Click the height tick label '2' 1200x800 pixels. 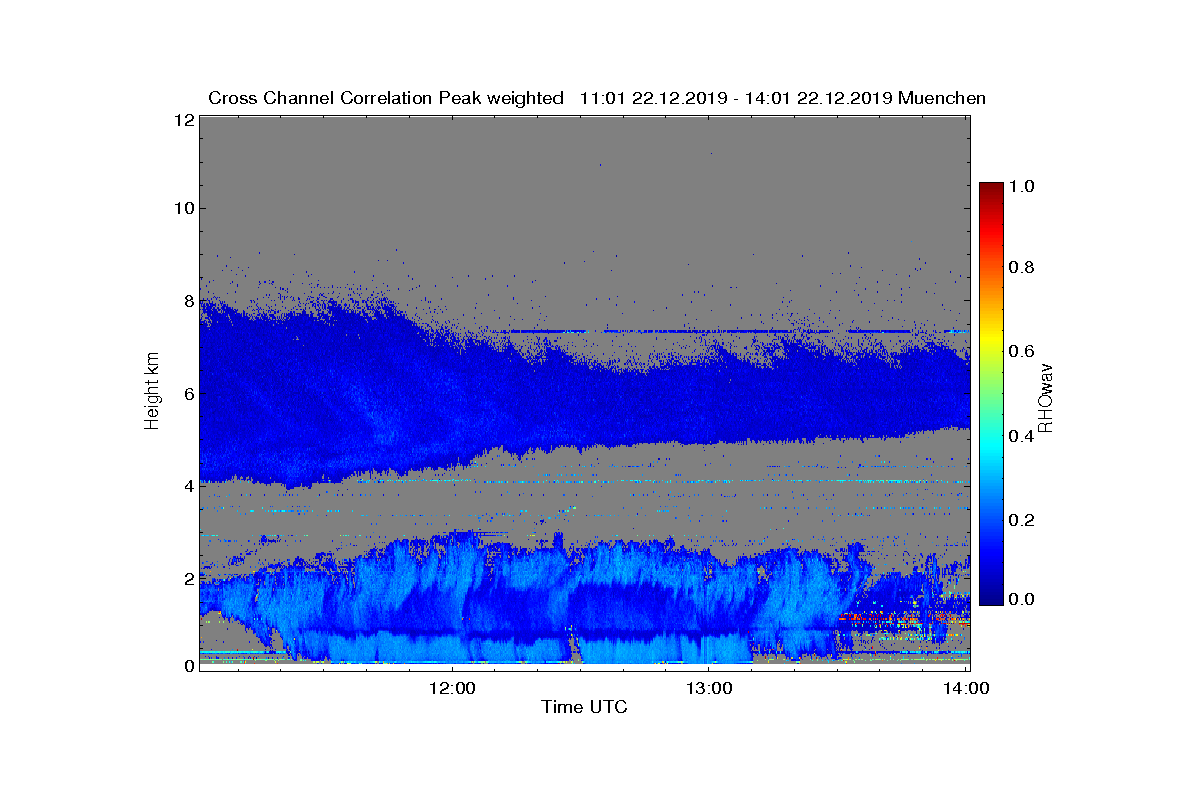pos(187,578)
